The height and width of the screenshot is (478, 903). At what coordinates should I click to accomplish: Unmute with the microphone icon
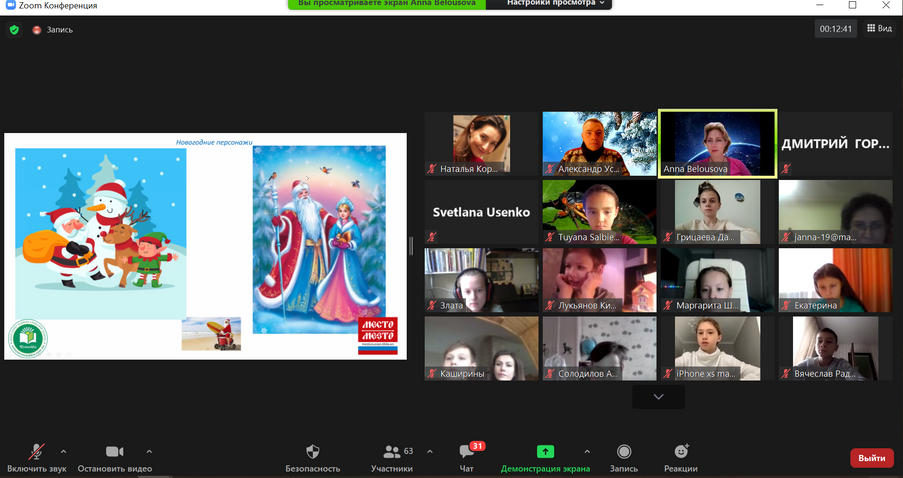click(37, 452)
